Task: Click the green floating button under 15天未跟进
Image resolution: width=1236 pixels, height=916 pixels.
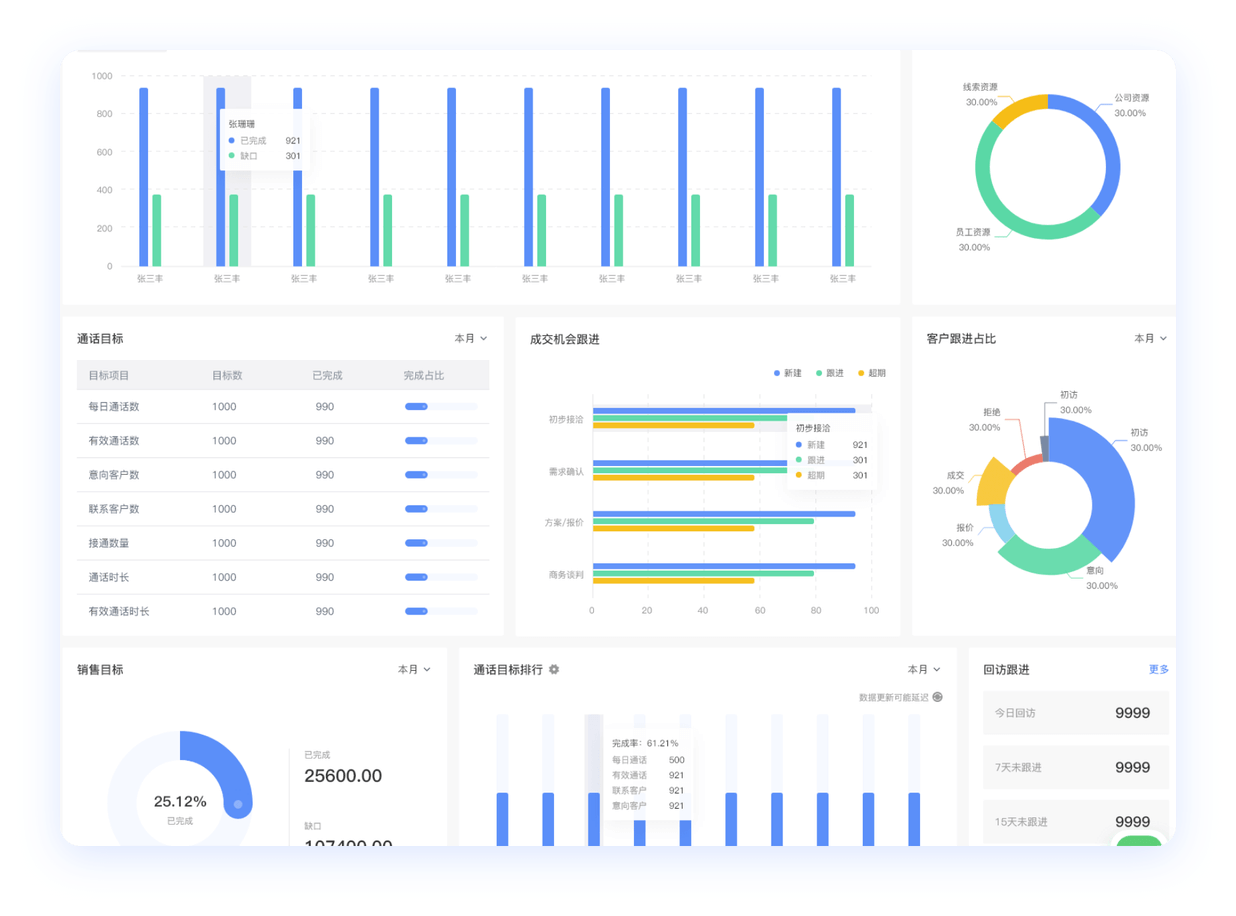Action: tap(1139, 841)
